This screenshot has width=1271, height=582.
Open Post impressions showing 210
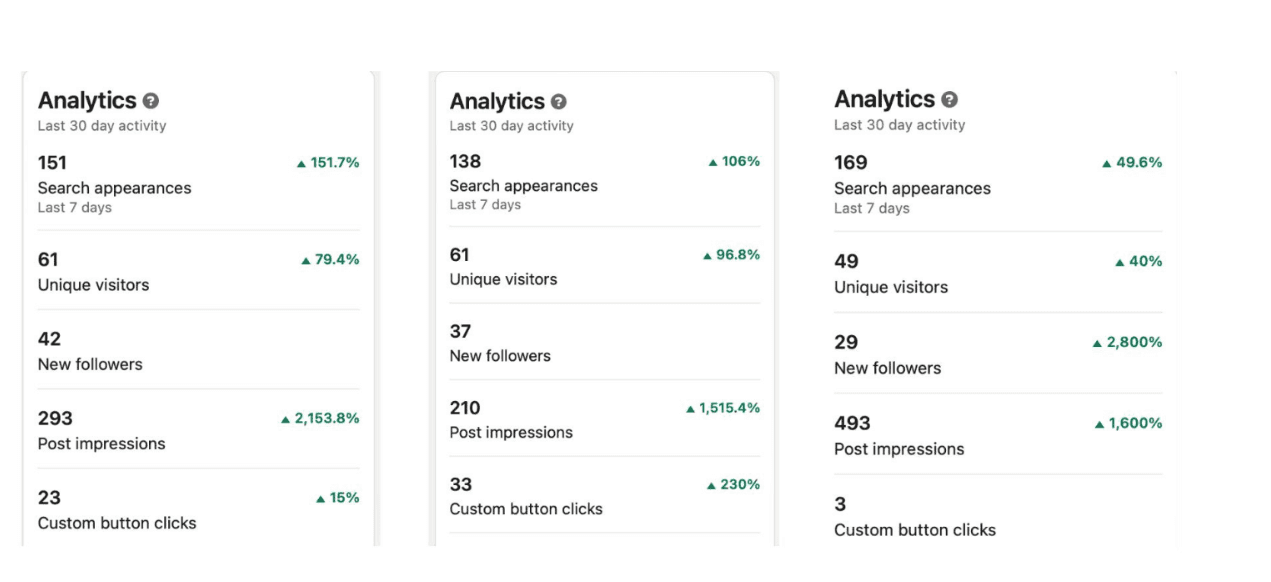604,419
